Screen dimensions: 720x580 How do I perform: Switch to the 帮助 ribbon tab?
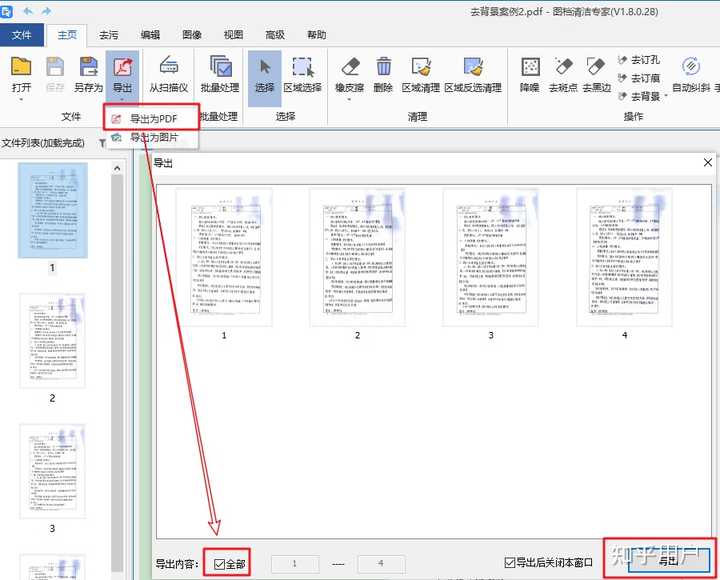click(x=316, y=35)
